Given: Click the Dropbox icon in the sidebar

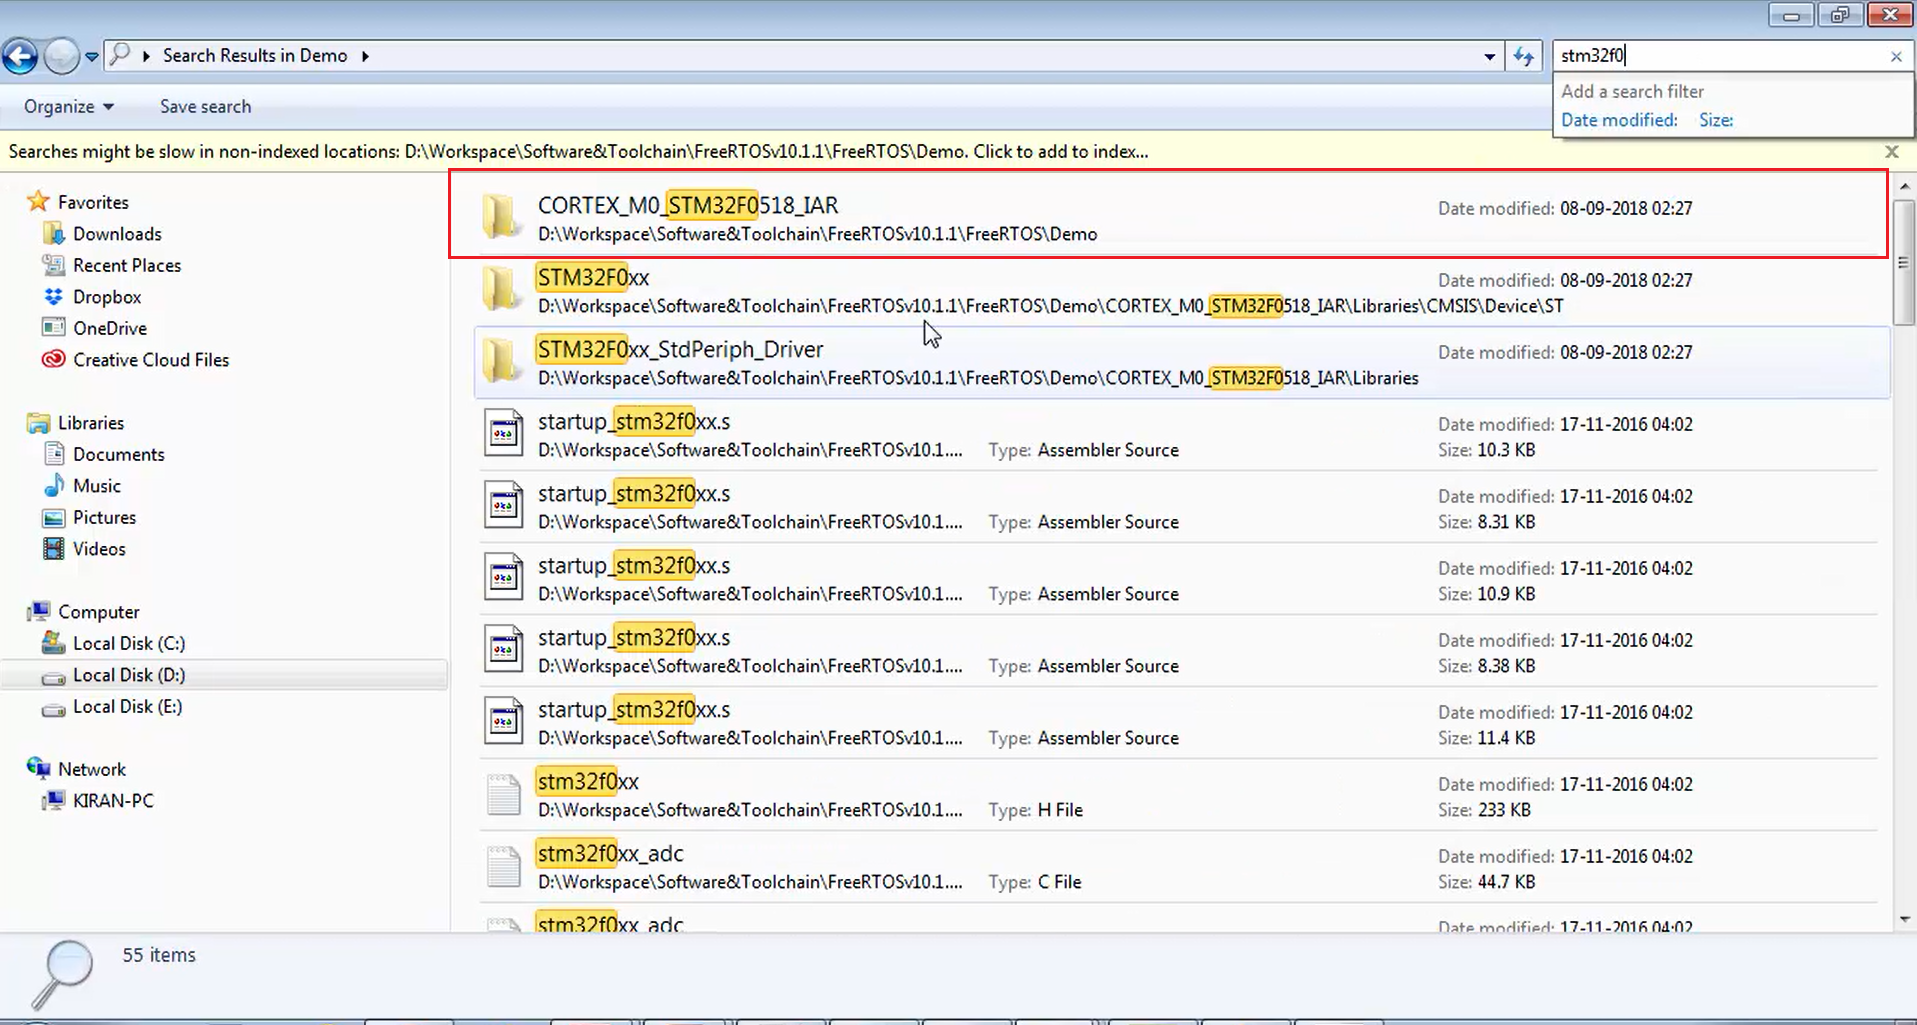Looking at the screenshot, I should 53,297.
